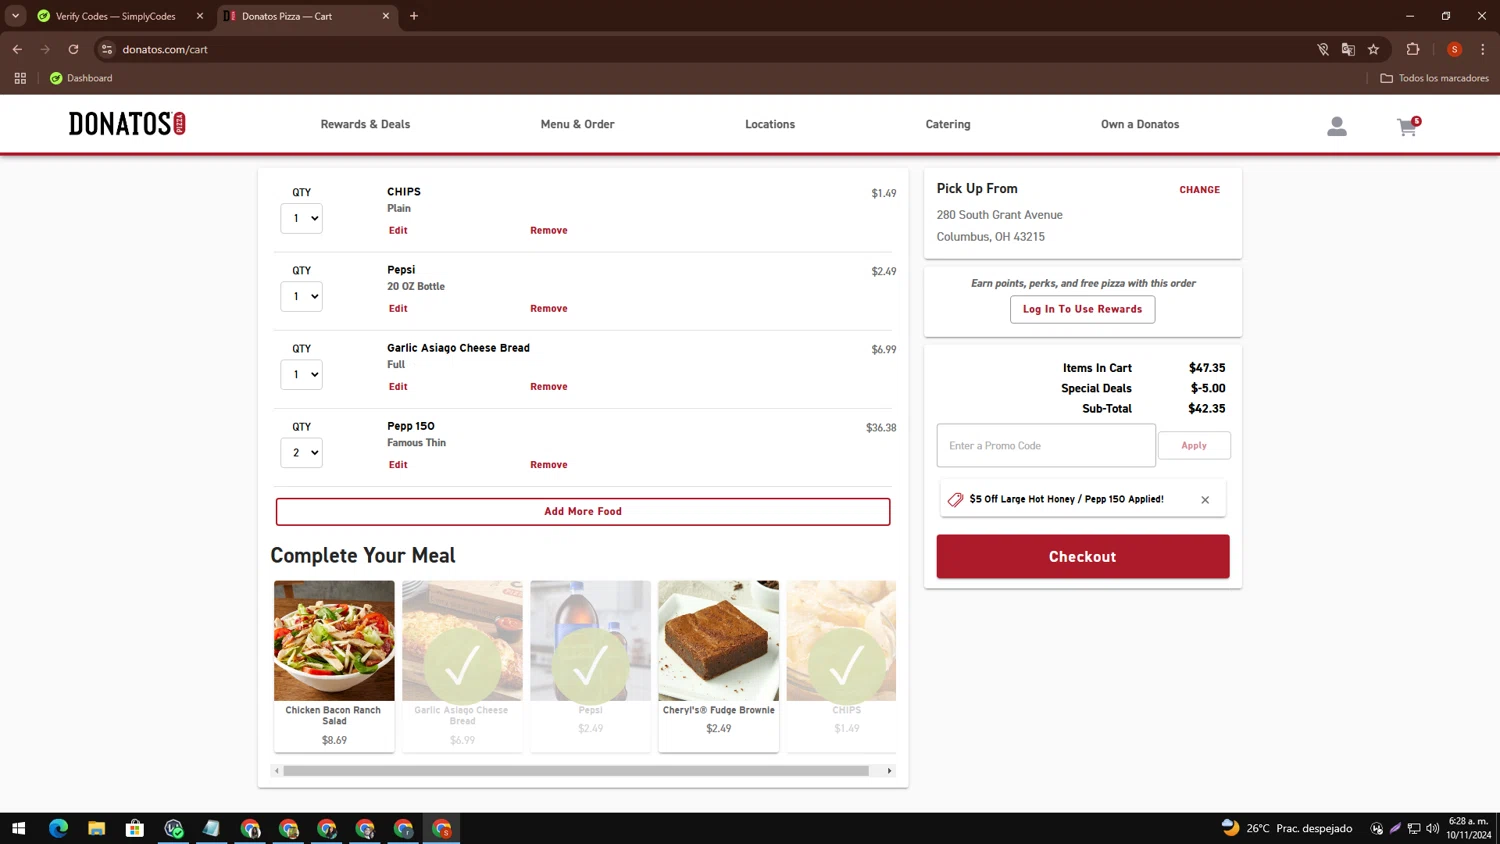Open File Explorer from taskbar
This screenshot has width=1500, height=844.
coord(96,828)
